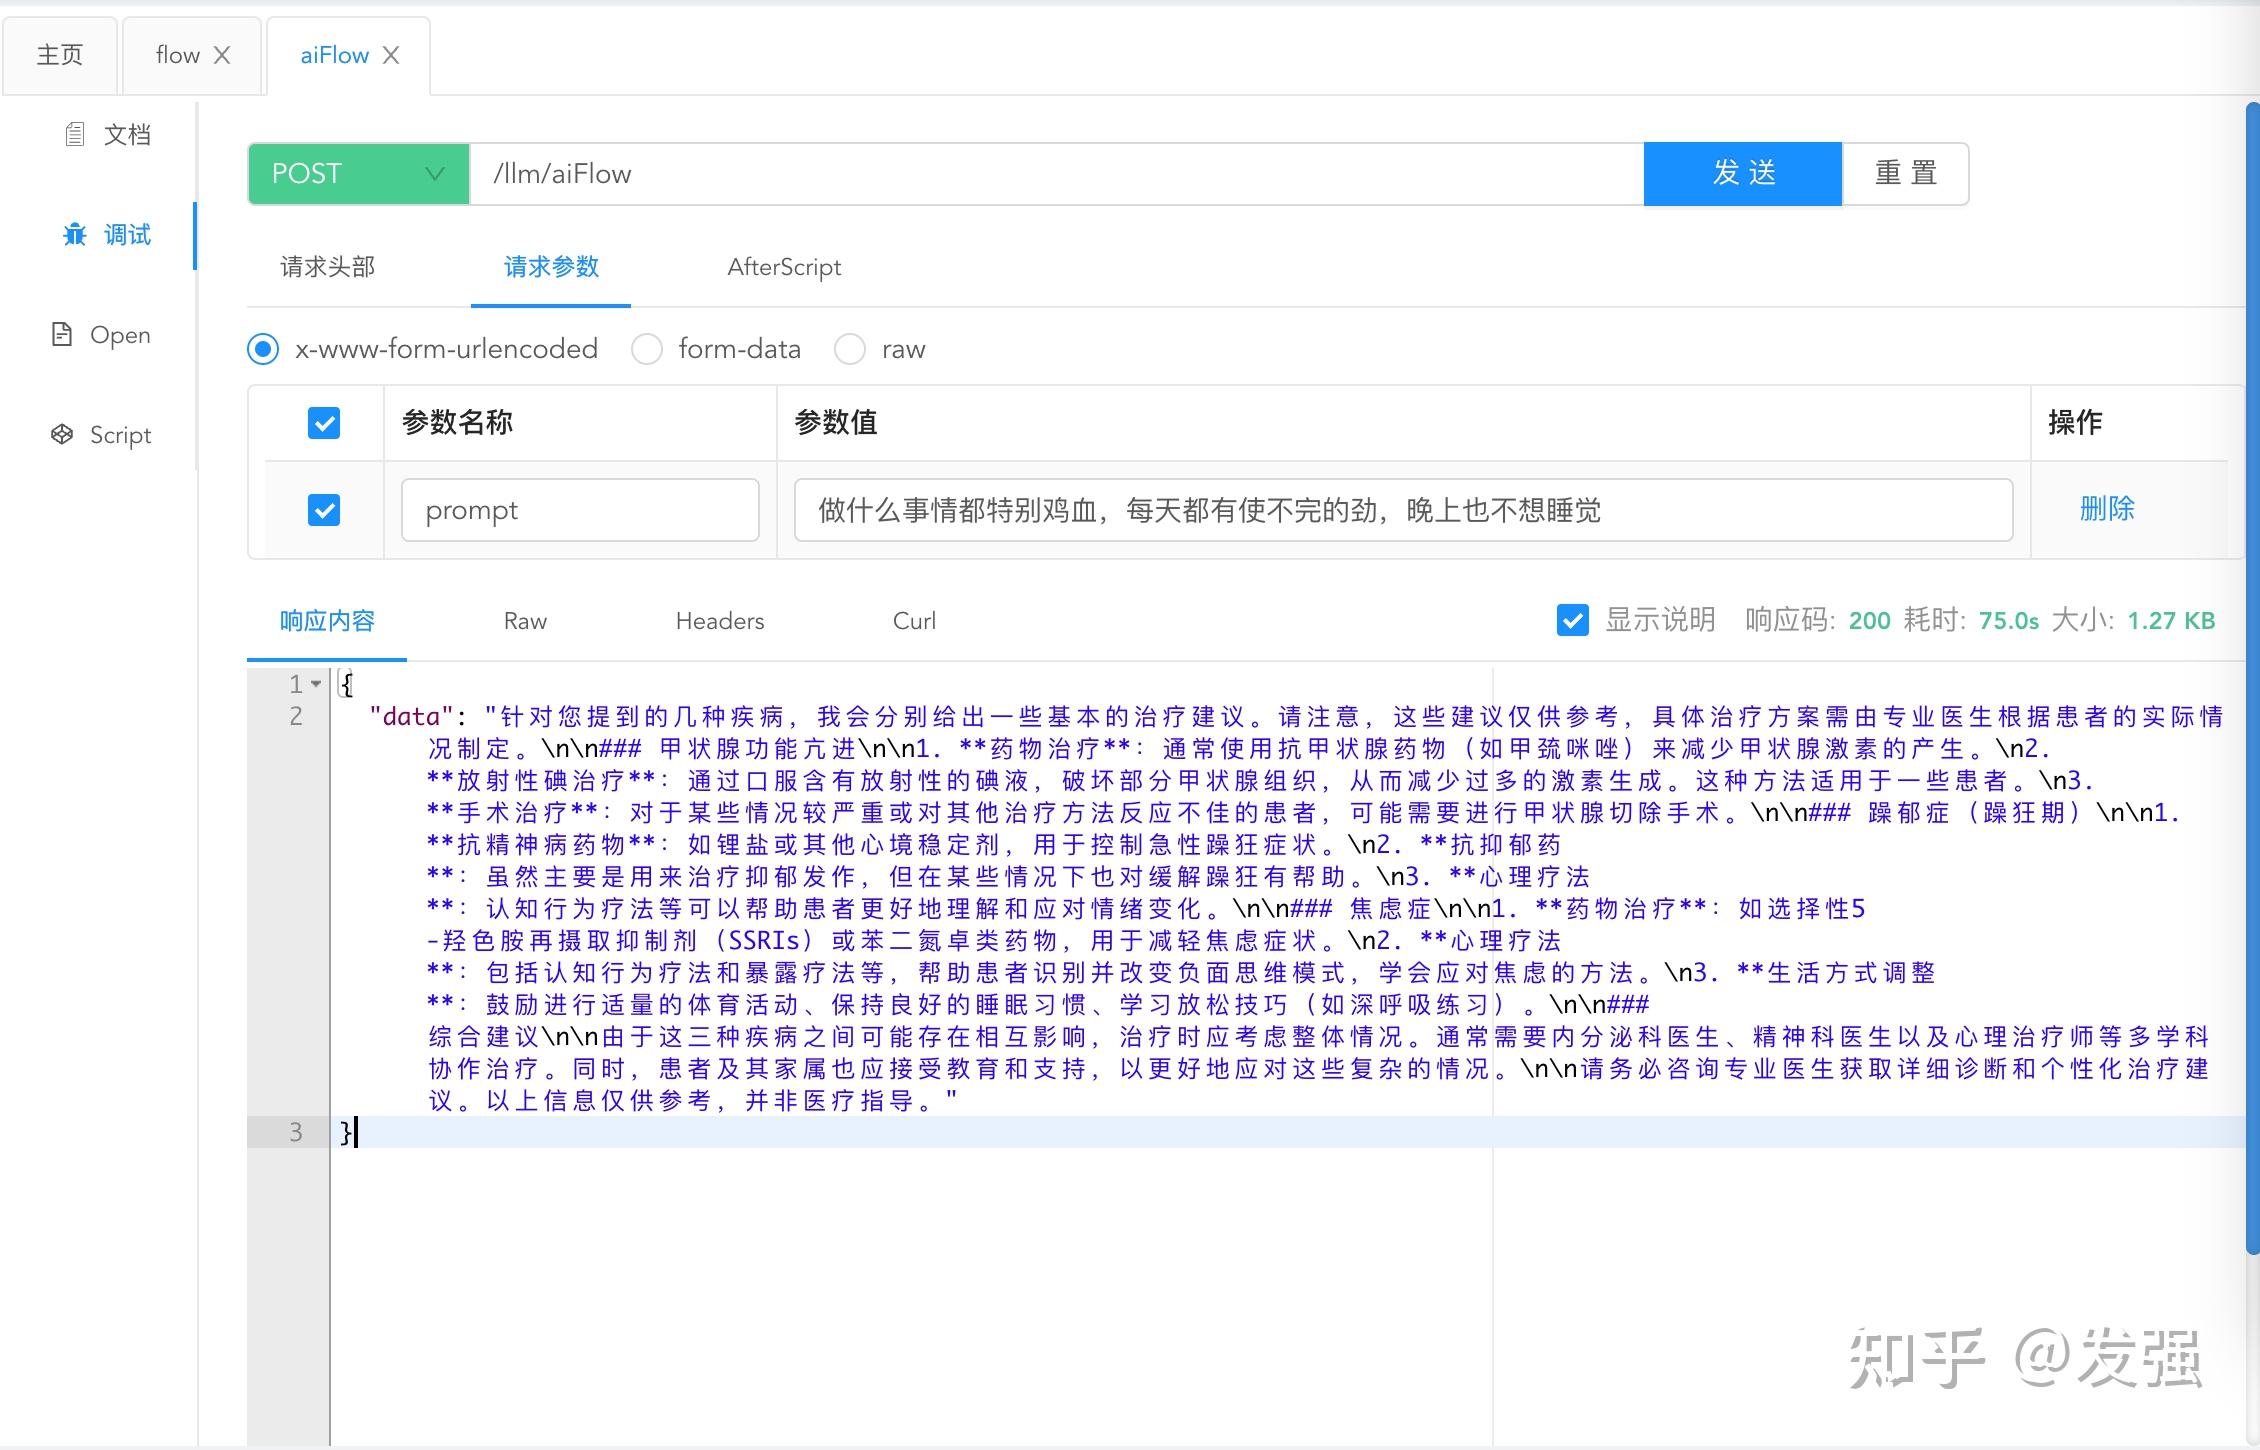Screen dimensions: 2260x1450
Task: Click the size value 1.27 KB
Action: (2171, 621)
